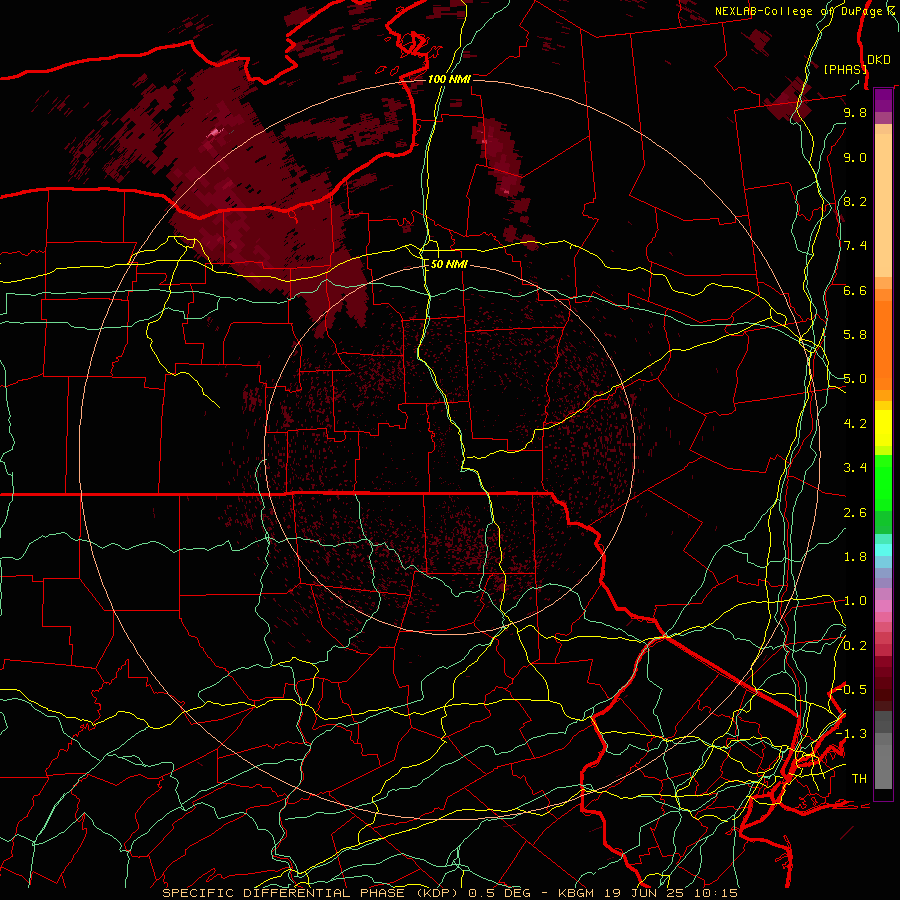The height and width of the screenshot is (900, 900).
Task: Select the 8.2 scale label
Action: click(x=855, y=201)
